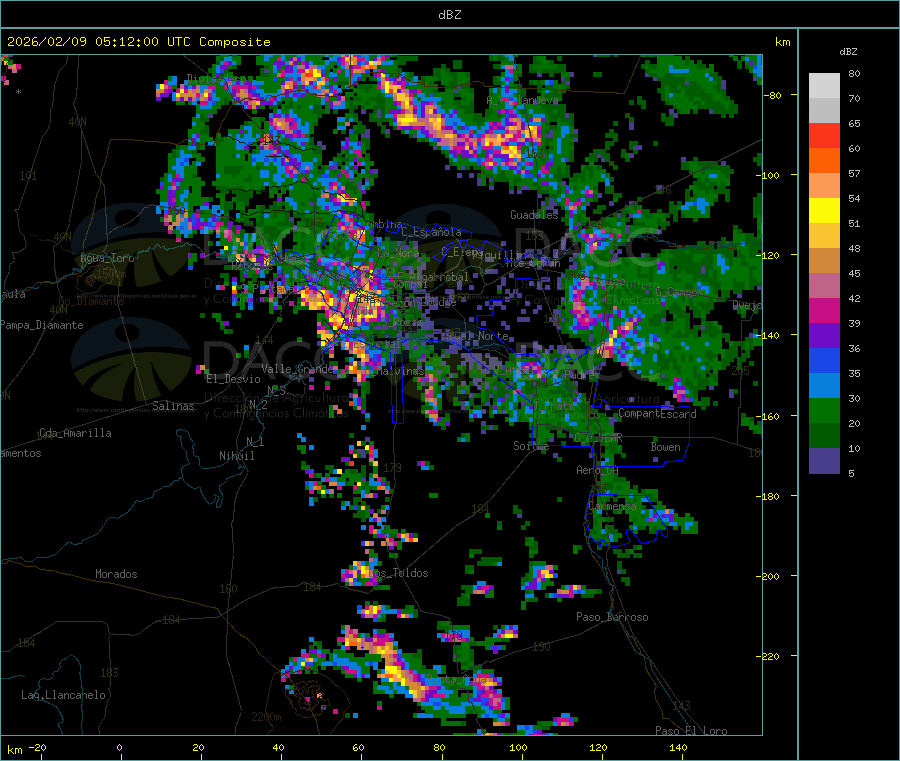This screenshot has height=761, width=900.
Task: Click the 'Cda_Amarilla' place label
Action: point(75,433)
